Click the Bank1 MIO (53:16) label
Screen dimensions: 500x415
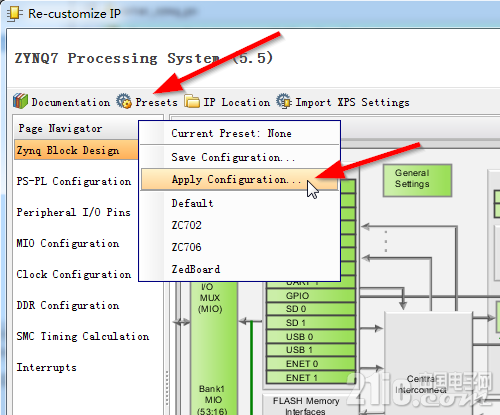[x=212, y=400]
